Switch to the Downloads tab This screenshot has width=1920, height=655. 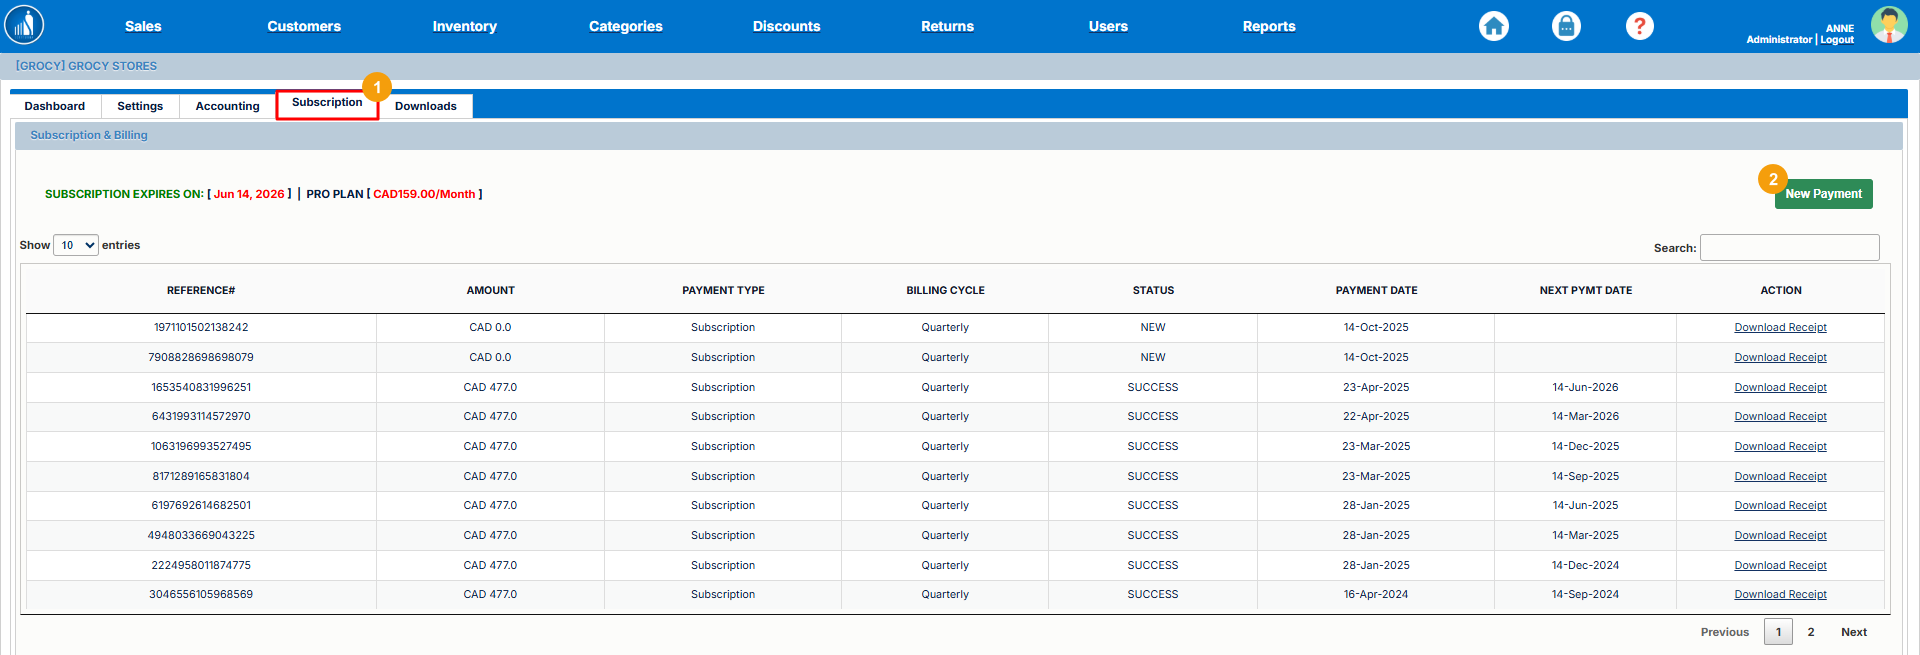click(x=425, y=106)
